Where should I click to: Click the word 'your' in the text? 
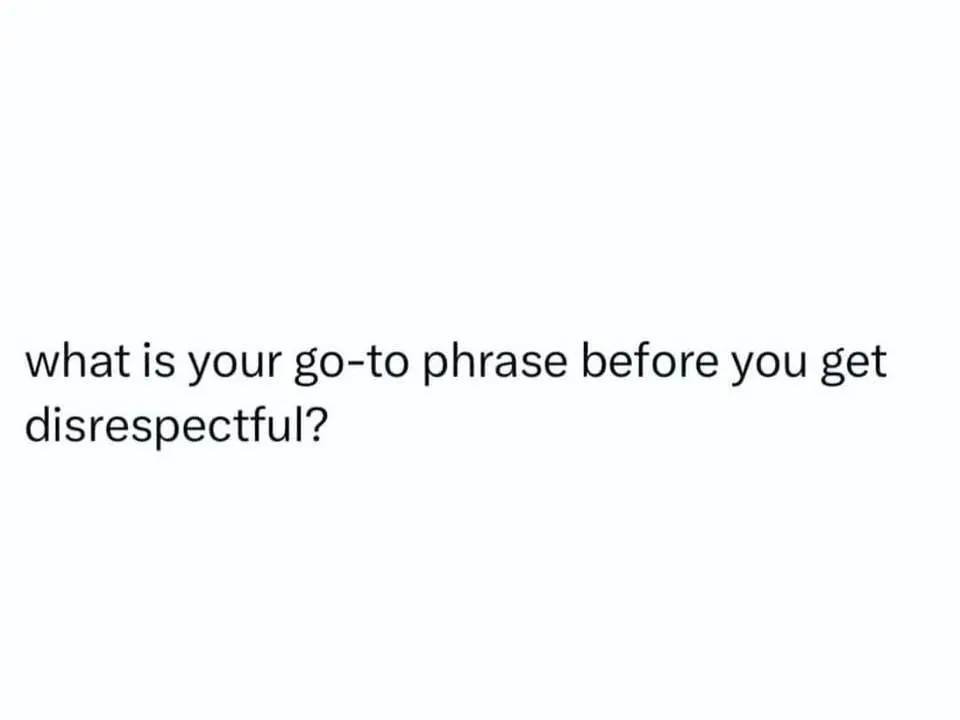[233, 366]
